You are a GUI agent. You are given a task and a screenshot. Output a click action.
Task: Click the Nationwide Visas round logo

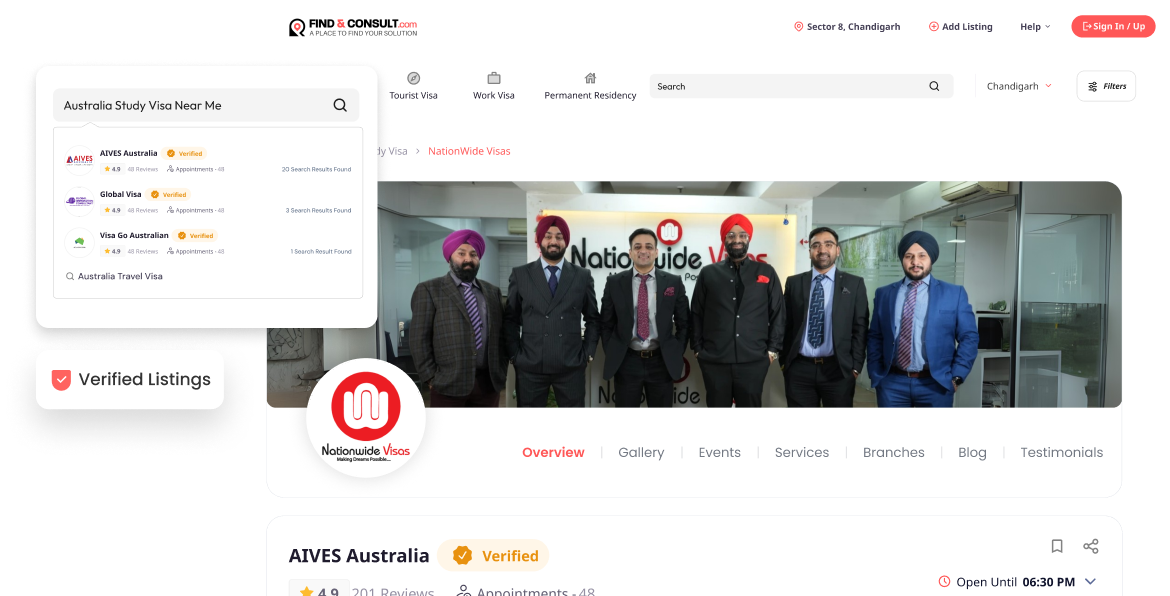coord(366,418)
